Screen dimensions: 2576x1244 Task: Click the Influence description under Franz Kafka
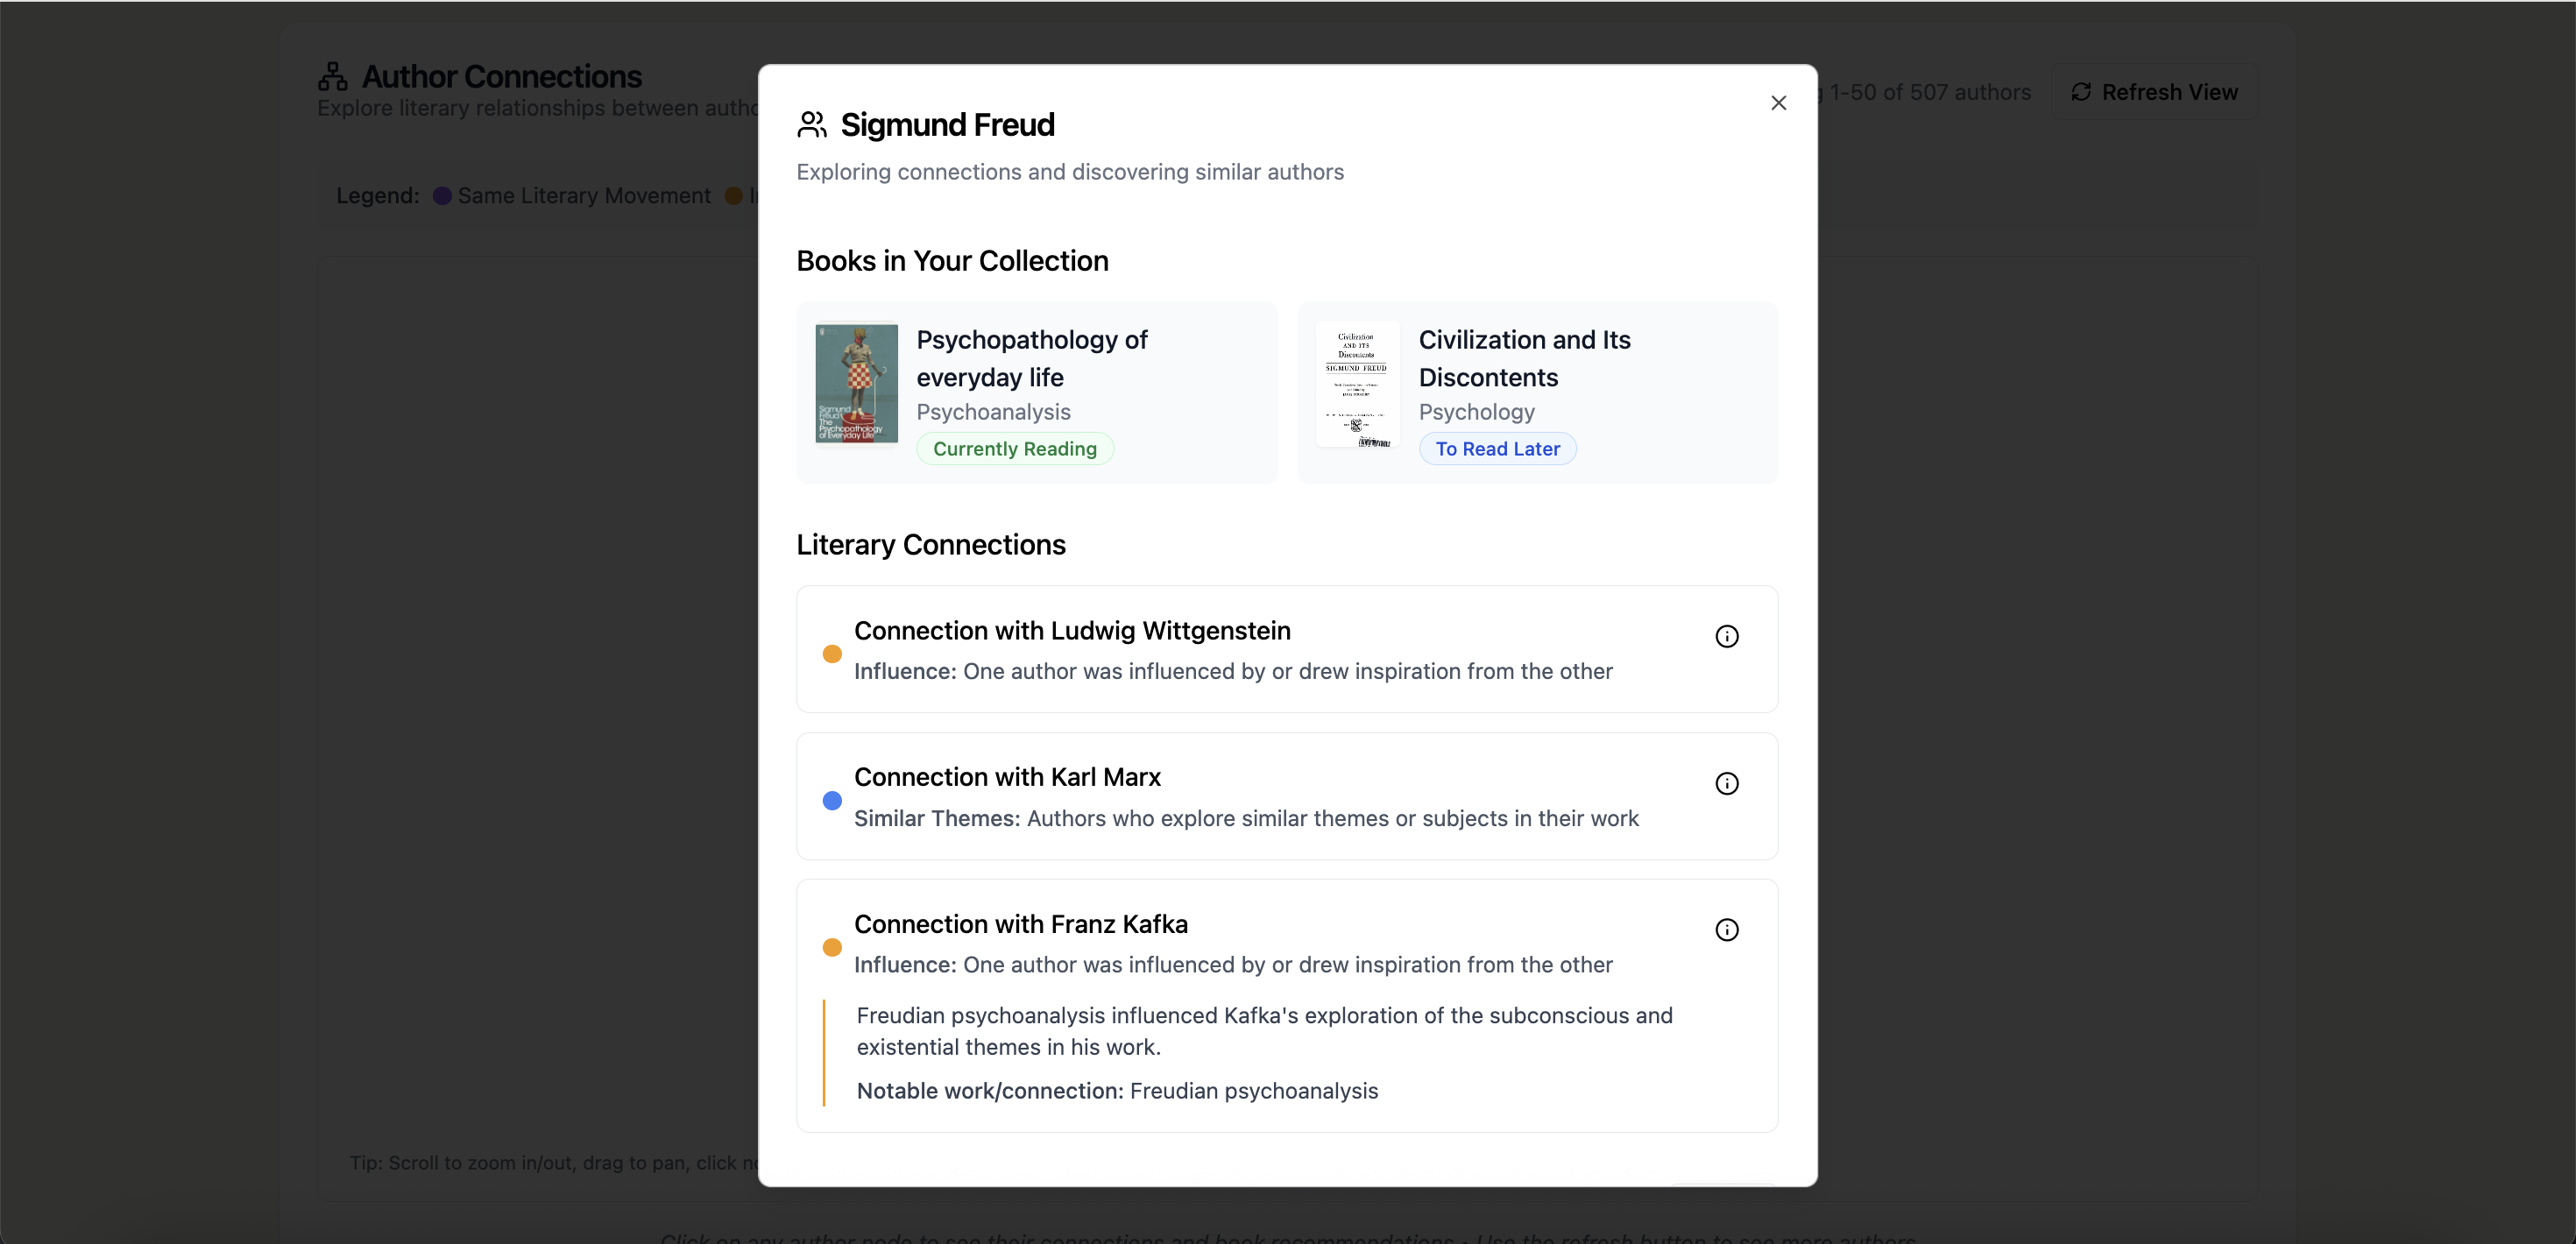tap(1233, 965)
